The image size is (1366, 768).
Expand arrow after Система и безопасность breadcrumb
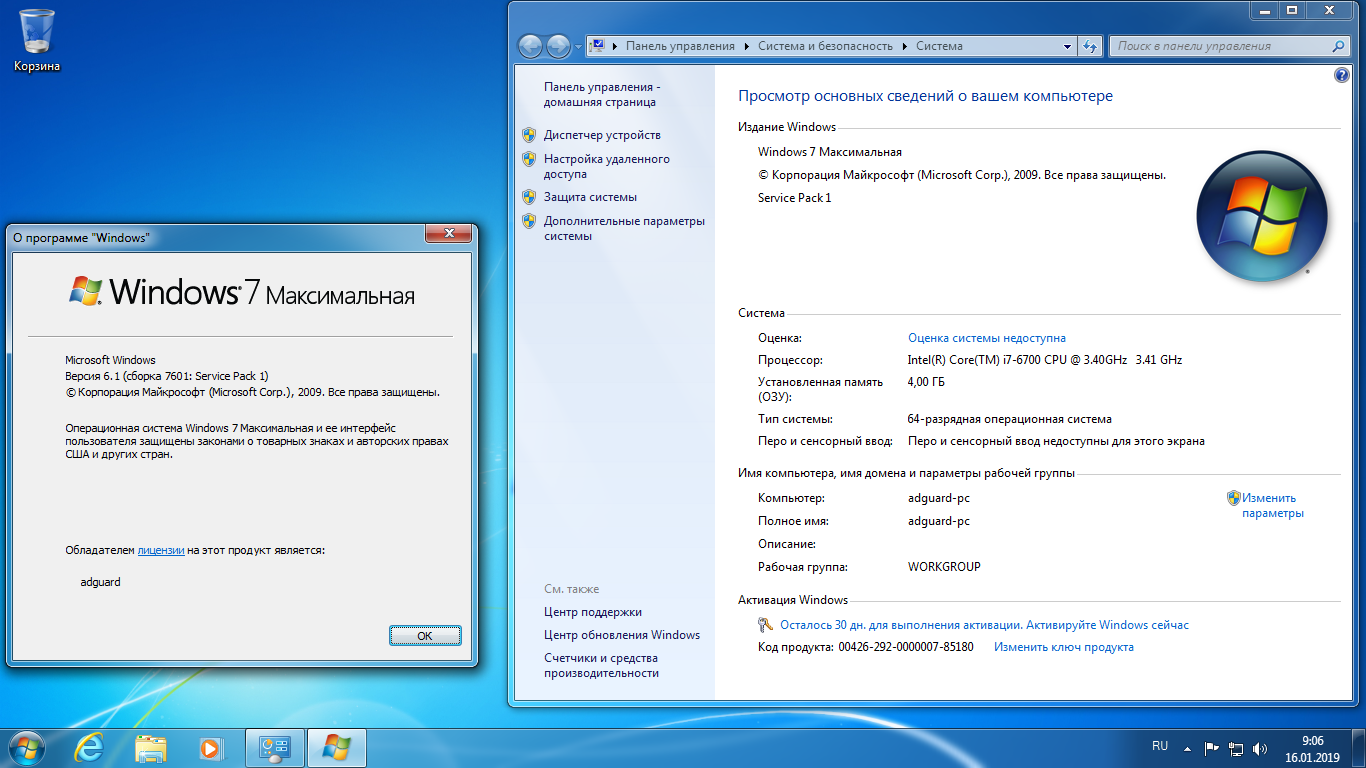[x=904, y=46]
